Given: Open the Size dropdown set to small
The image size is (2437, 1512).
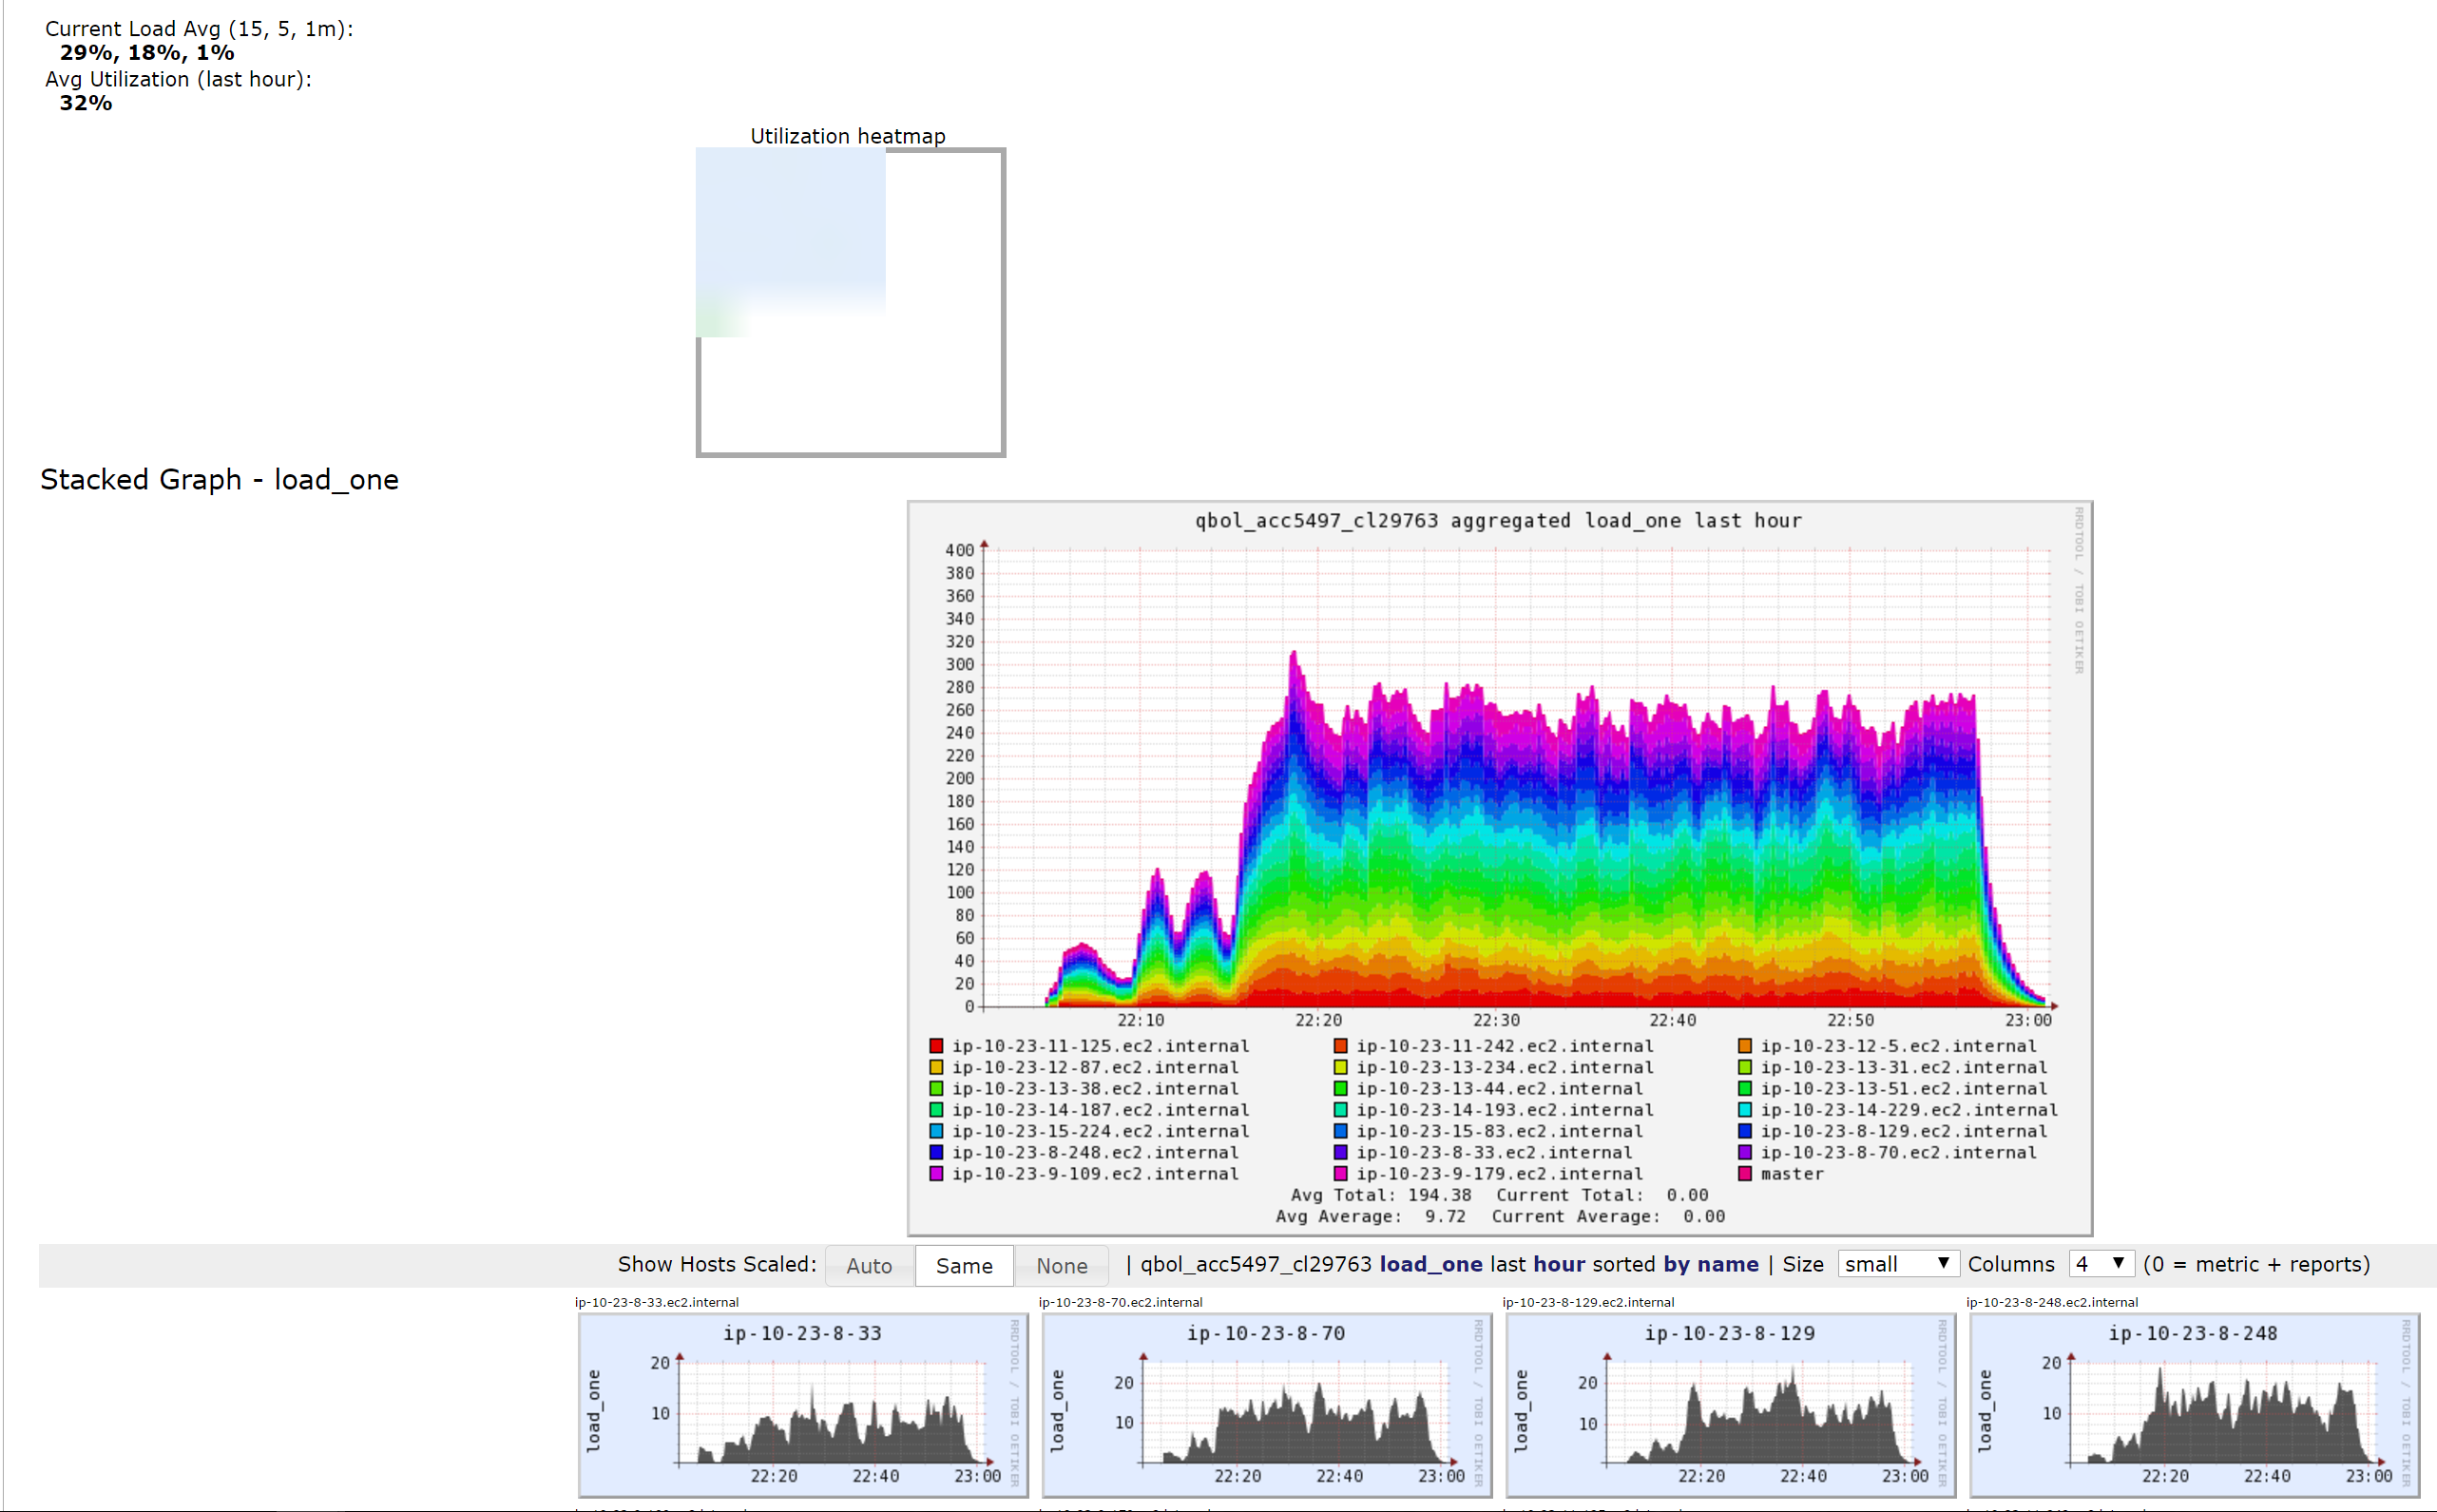Looking at the screenshot, I should point(1897,1264).
